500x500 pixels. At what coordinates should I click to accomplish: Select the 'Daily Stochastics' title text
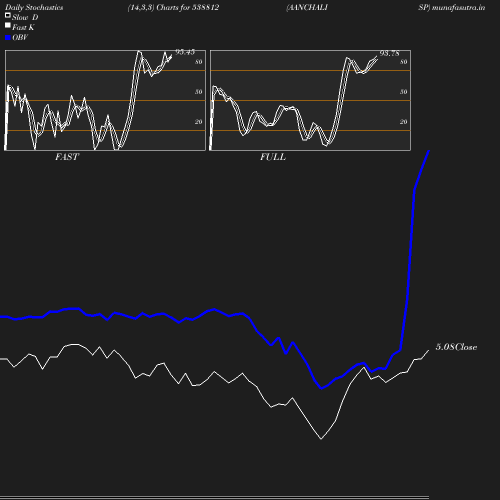(34, 8)
